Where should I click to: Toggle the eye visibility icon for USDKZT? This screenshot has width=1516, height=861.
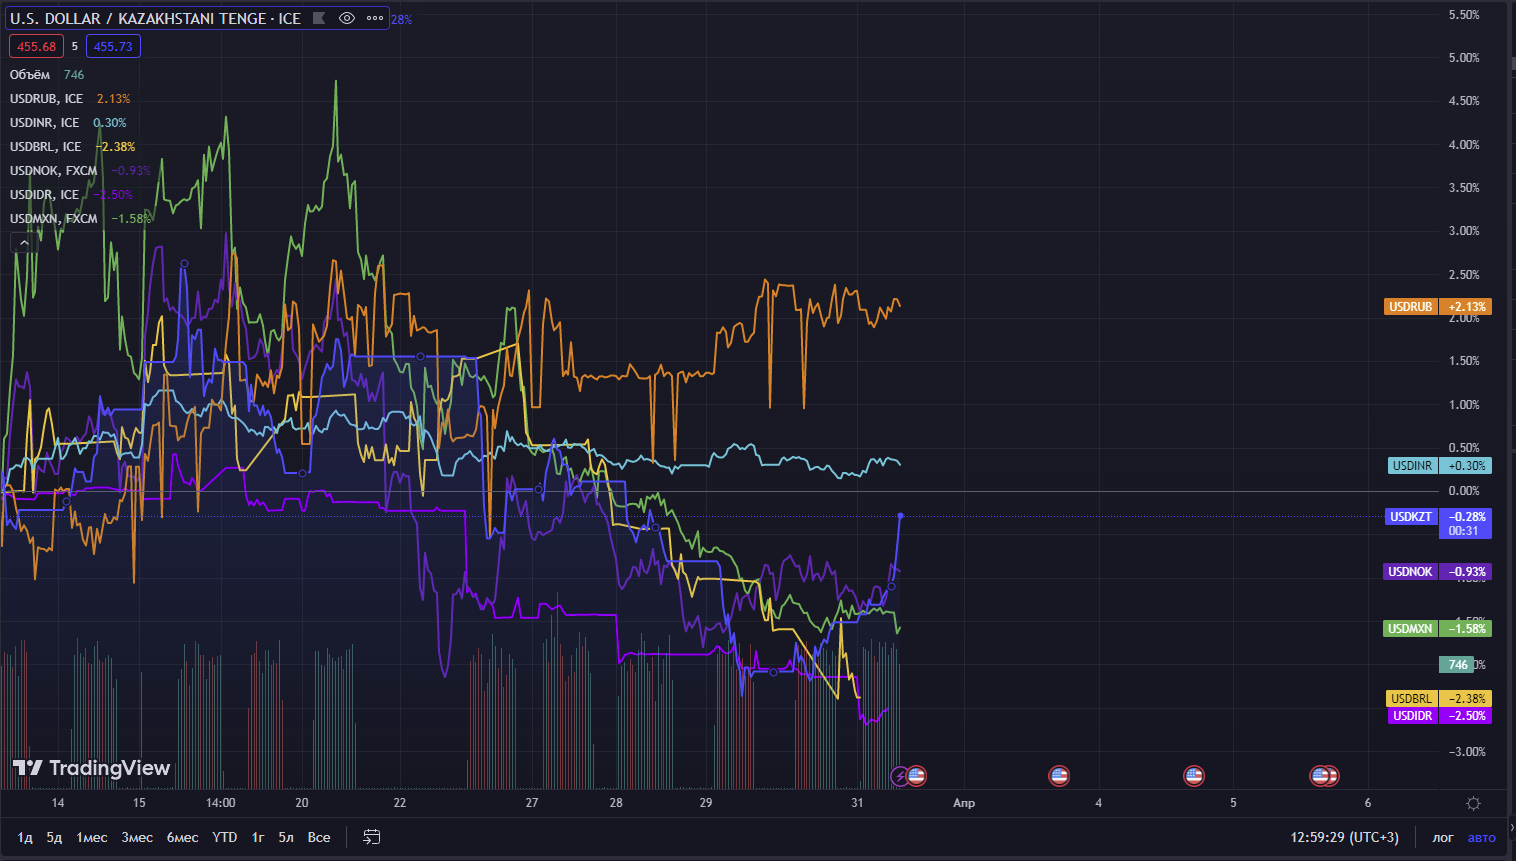point(347,18)
